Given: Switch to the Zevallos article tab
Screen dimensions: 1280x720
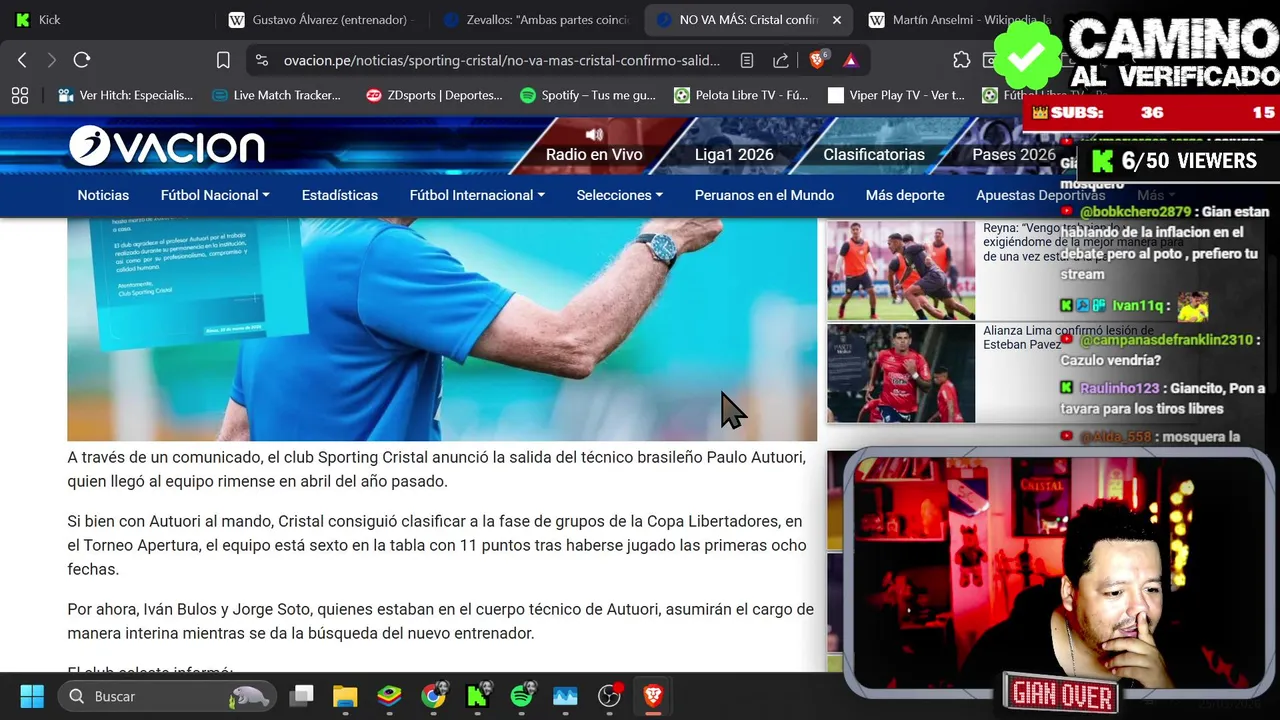Looking at the screenshot, I should [538, 19].
